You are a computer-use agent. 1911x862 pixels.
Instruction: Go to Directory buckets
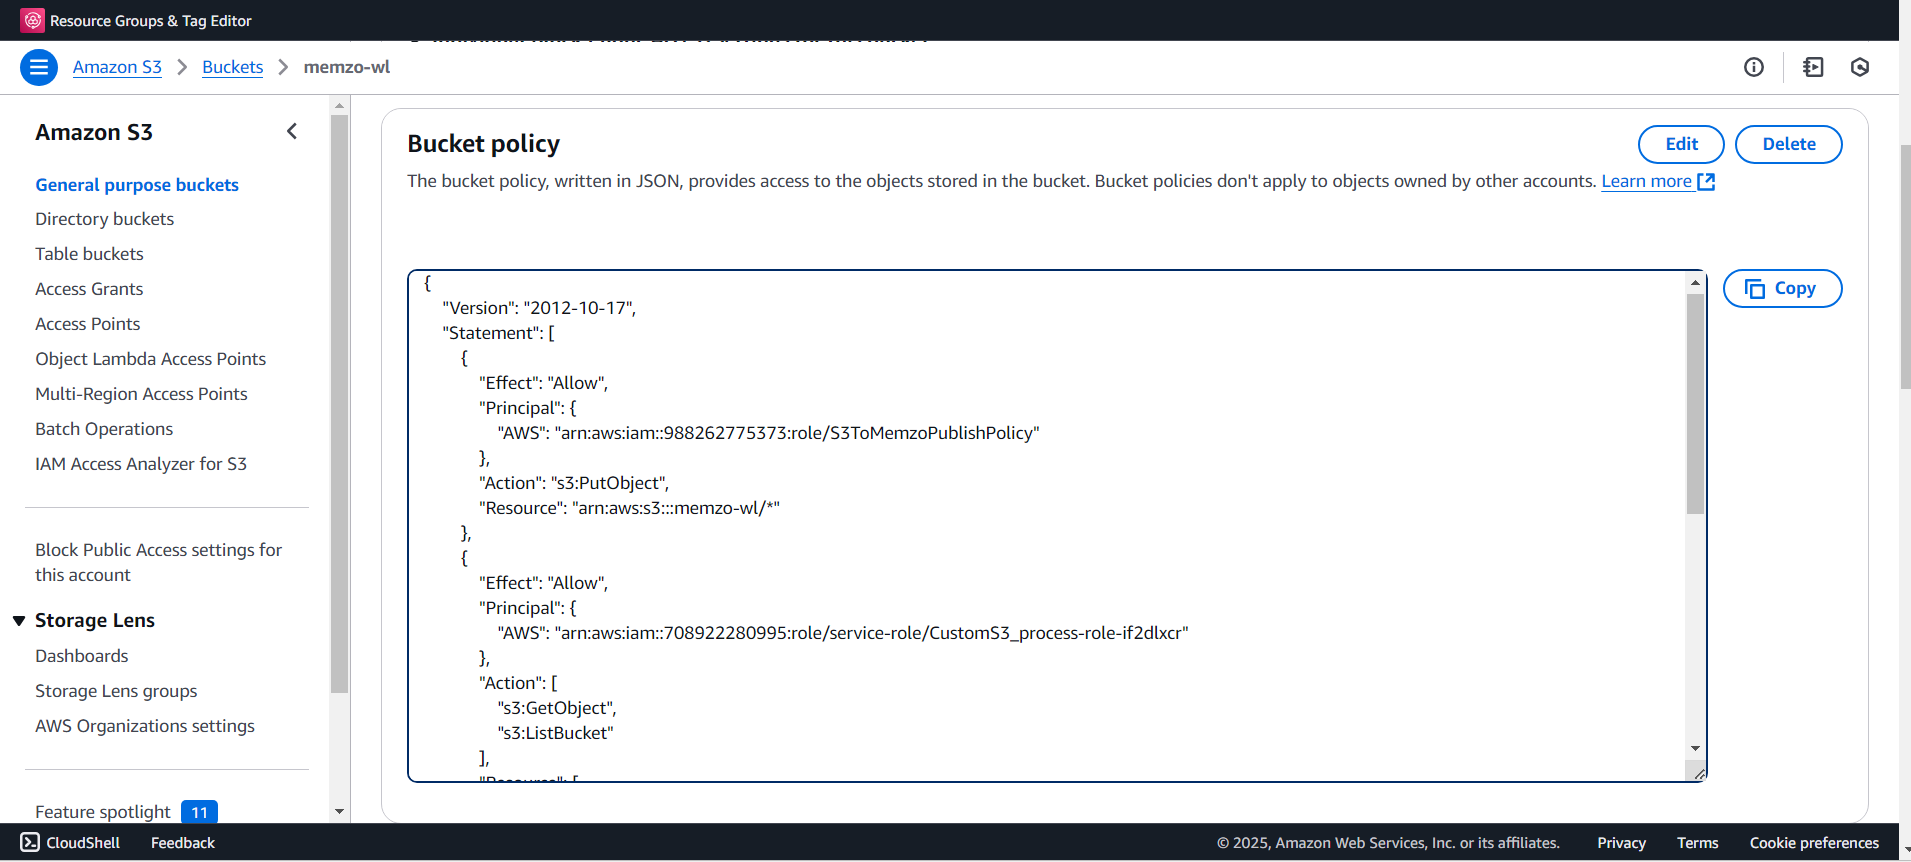pos(105,219)
